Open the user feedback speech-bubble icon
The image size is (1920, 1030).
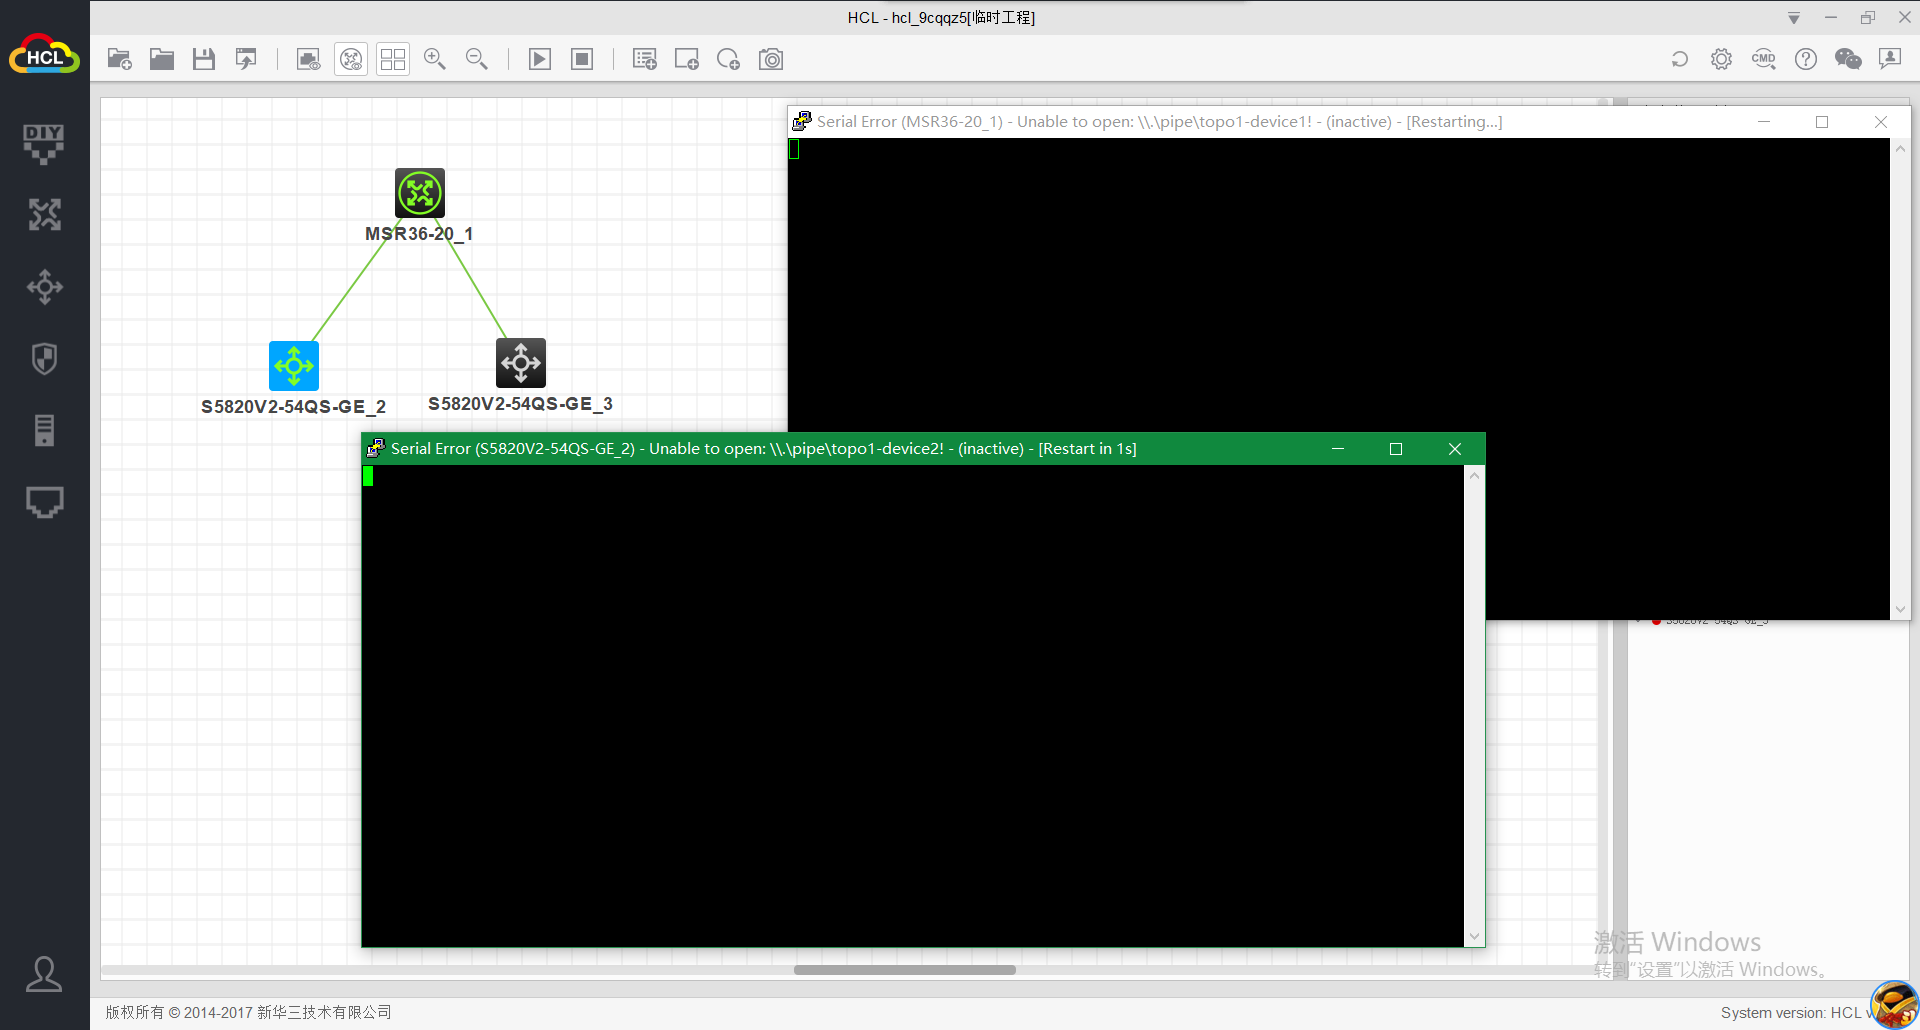point(1890,59)
